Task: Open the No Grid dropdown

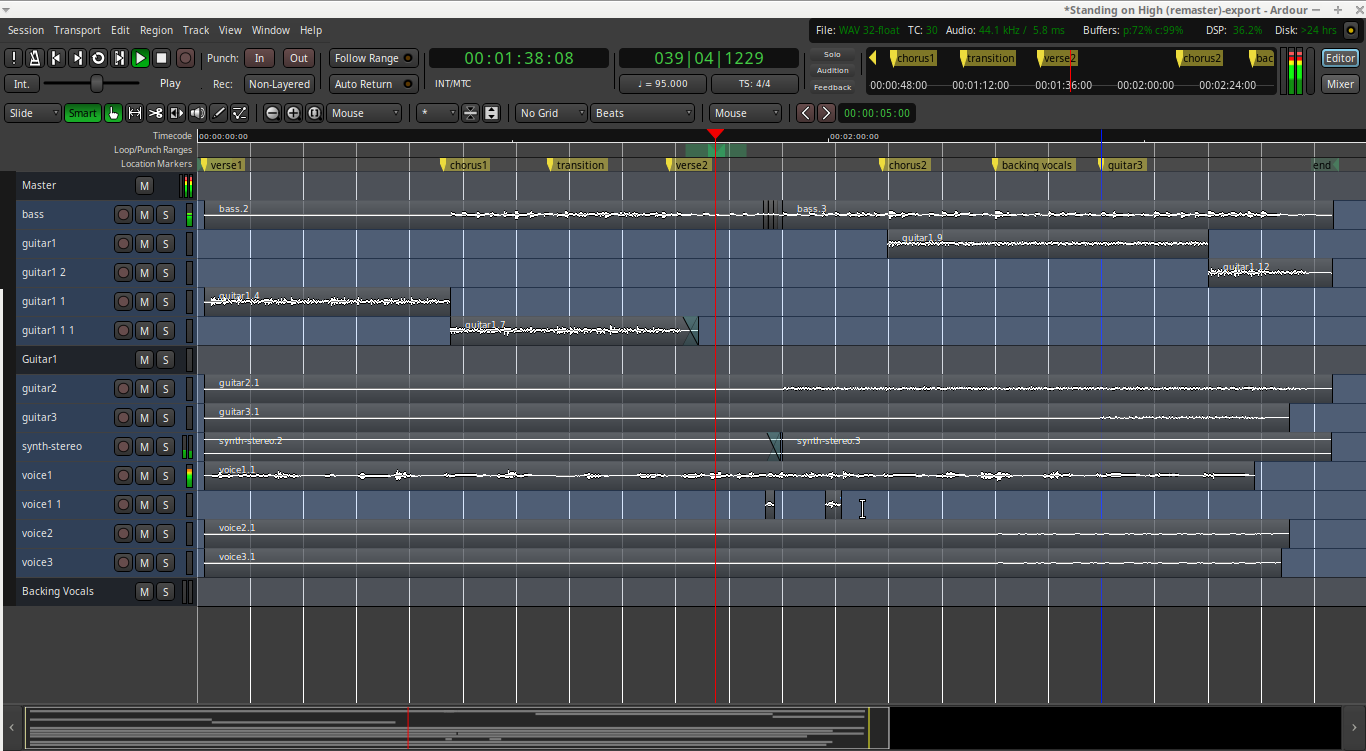Action: point(551,113)
